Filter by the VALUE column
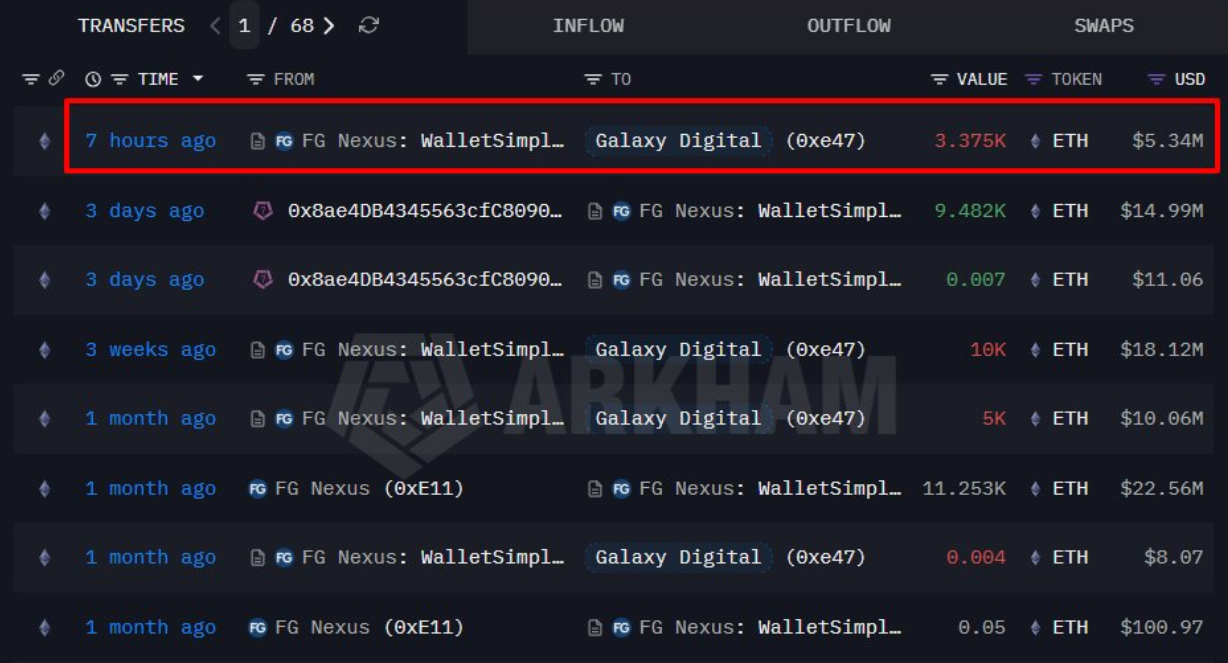This screenshot has height=663, width=1228. 939,79
